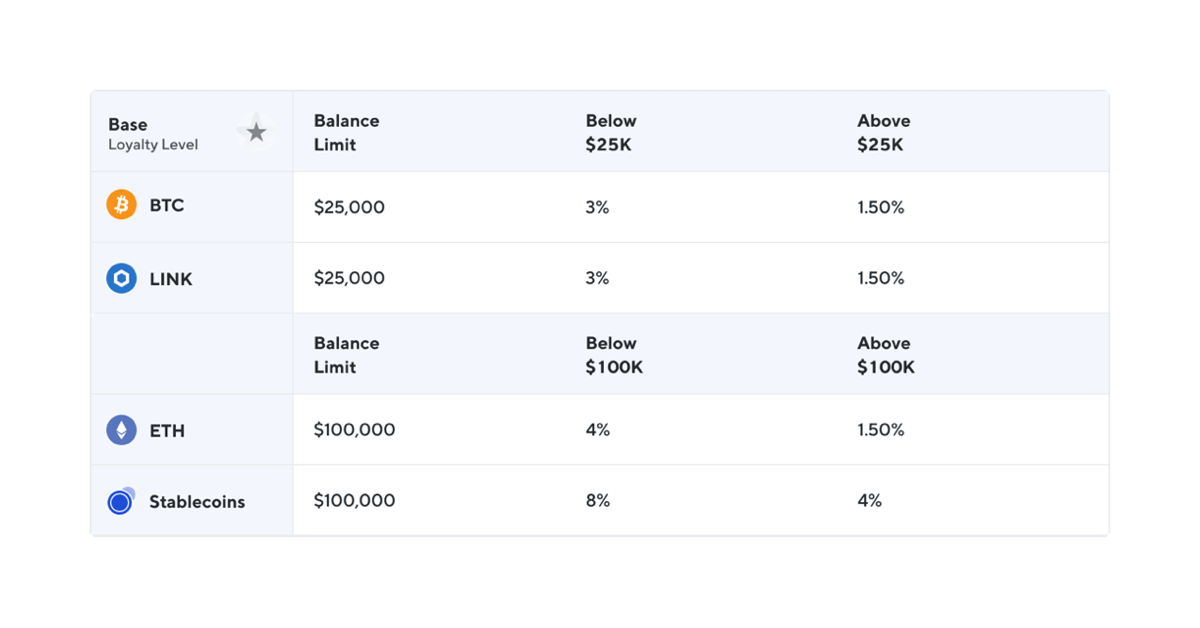
Task: Click the top Balance Limit column header
Action: pyautogui.click(x=346, y=132)
